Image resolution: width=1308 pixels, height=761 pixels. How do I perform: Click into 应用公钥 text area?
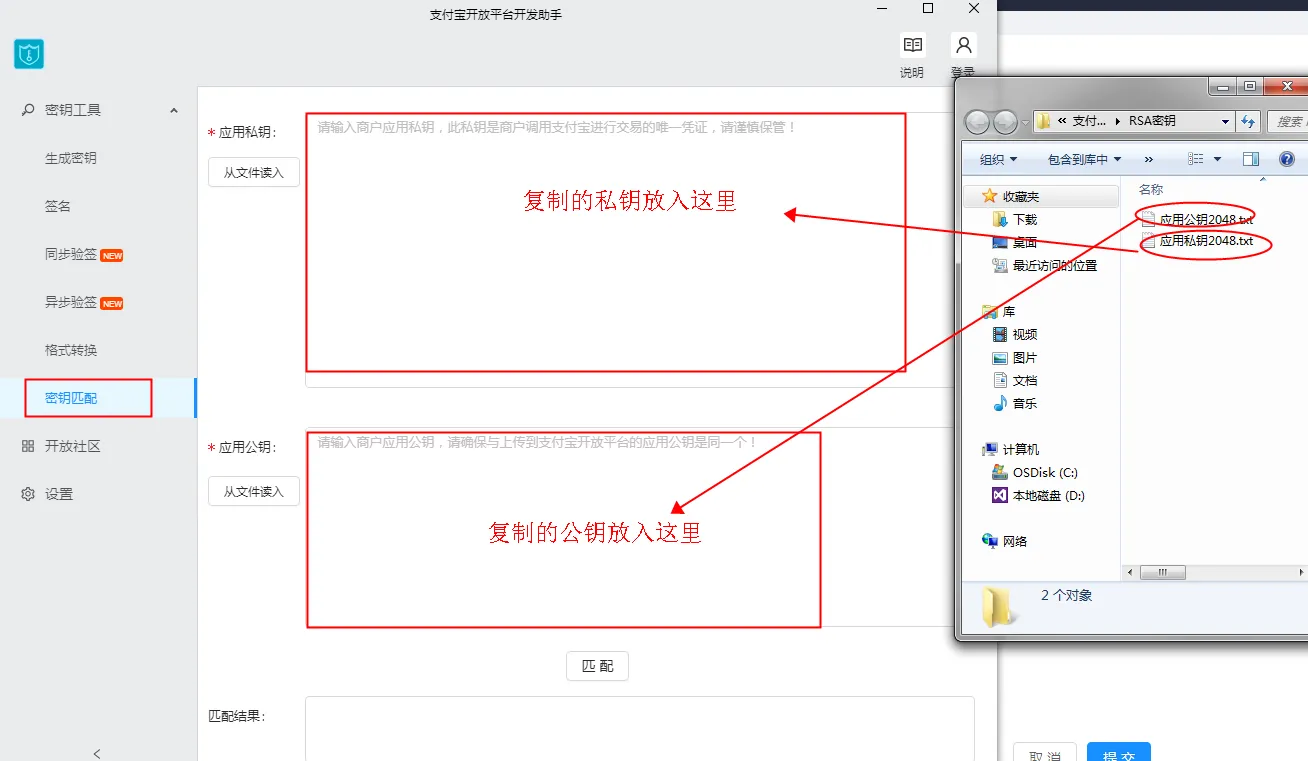pos(630,527)
